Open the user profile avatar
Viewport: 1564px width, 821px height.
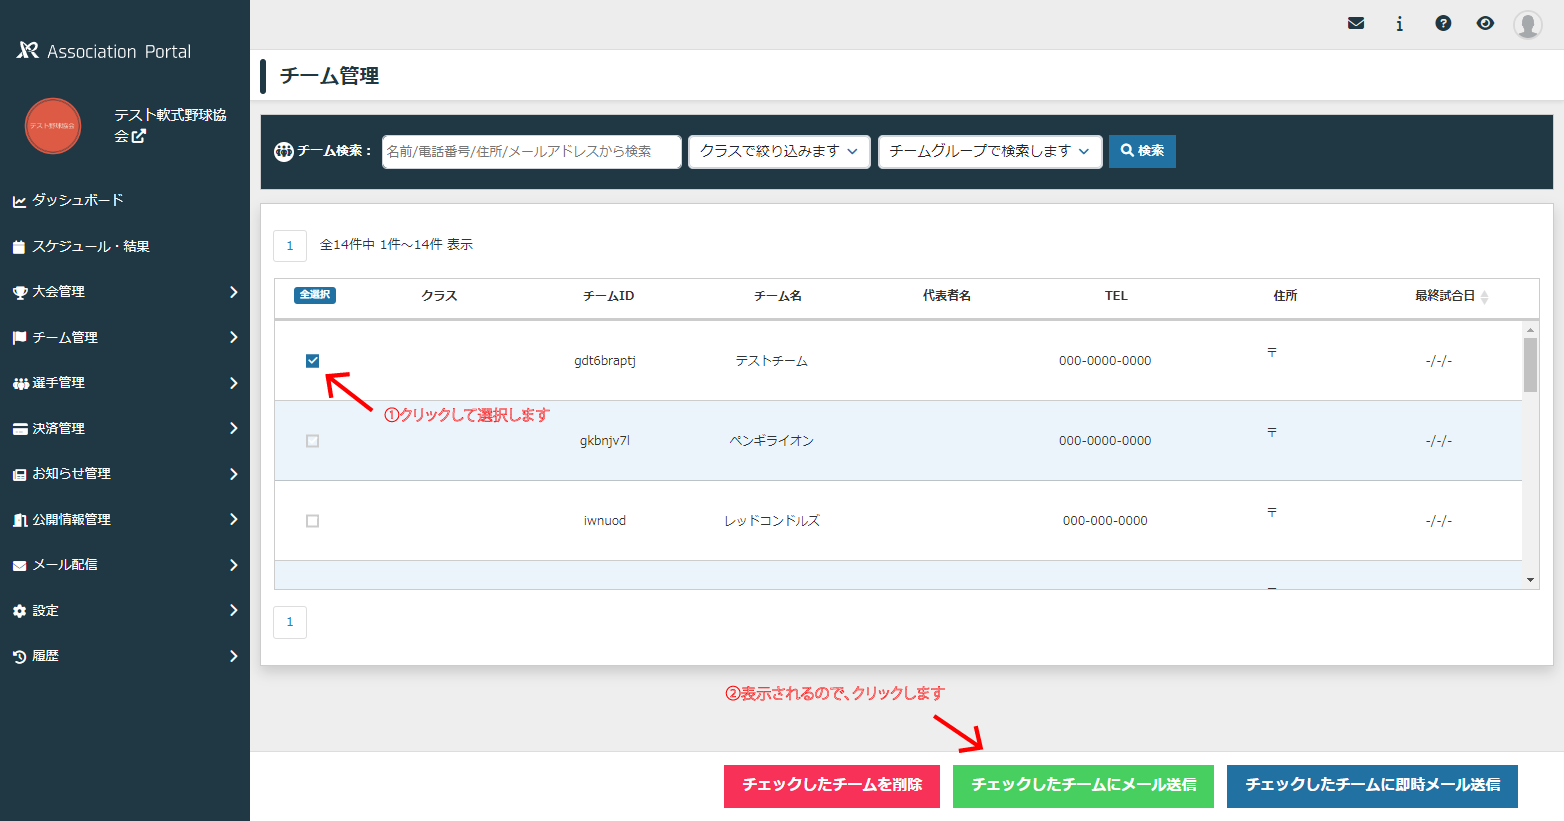[1527, 24]
